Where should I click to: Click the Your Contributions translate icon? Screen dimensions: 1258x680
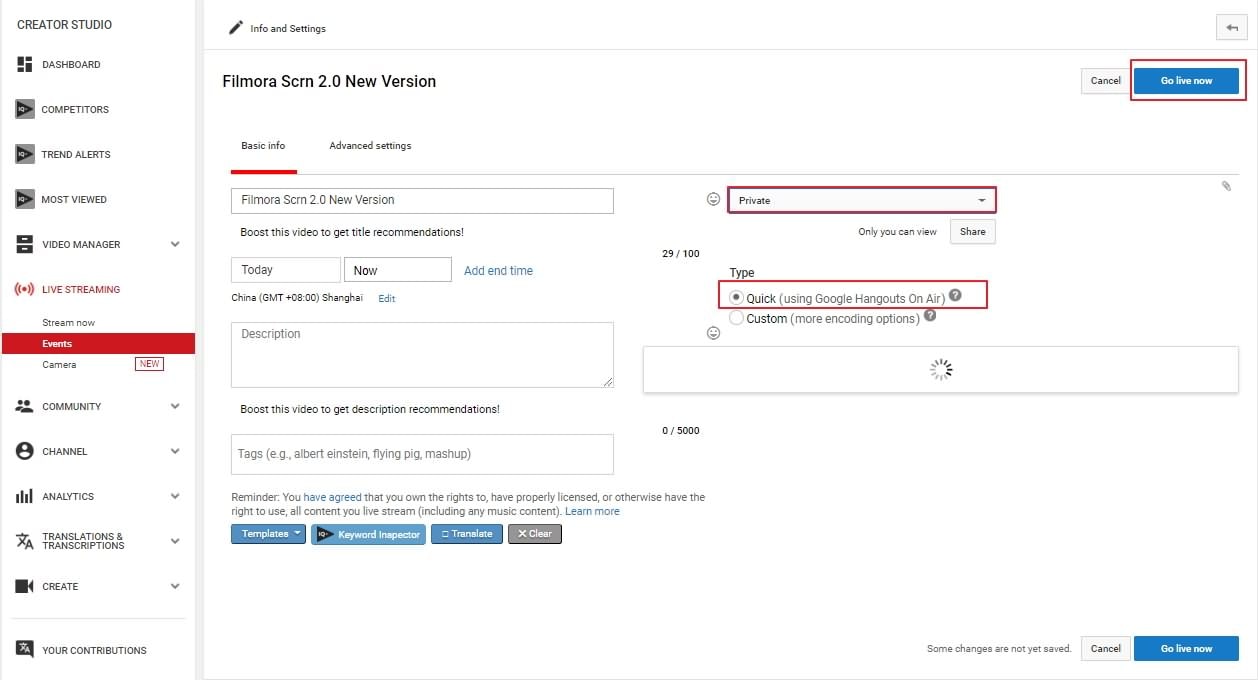[25, 650]
